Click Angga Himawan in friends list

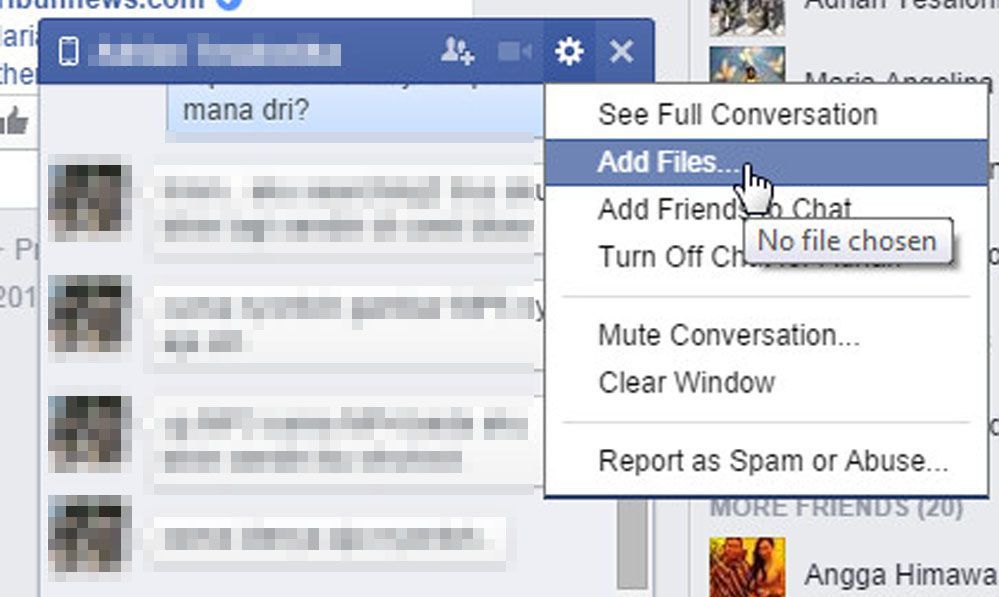click(x=900, y=575)
